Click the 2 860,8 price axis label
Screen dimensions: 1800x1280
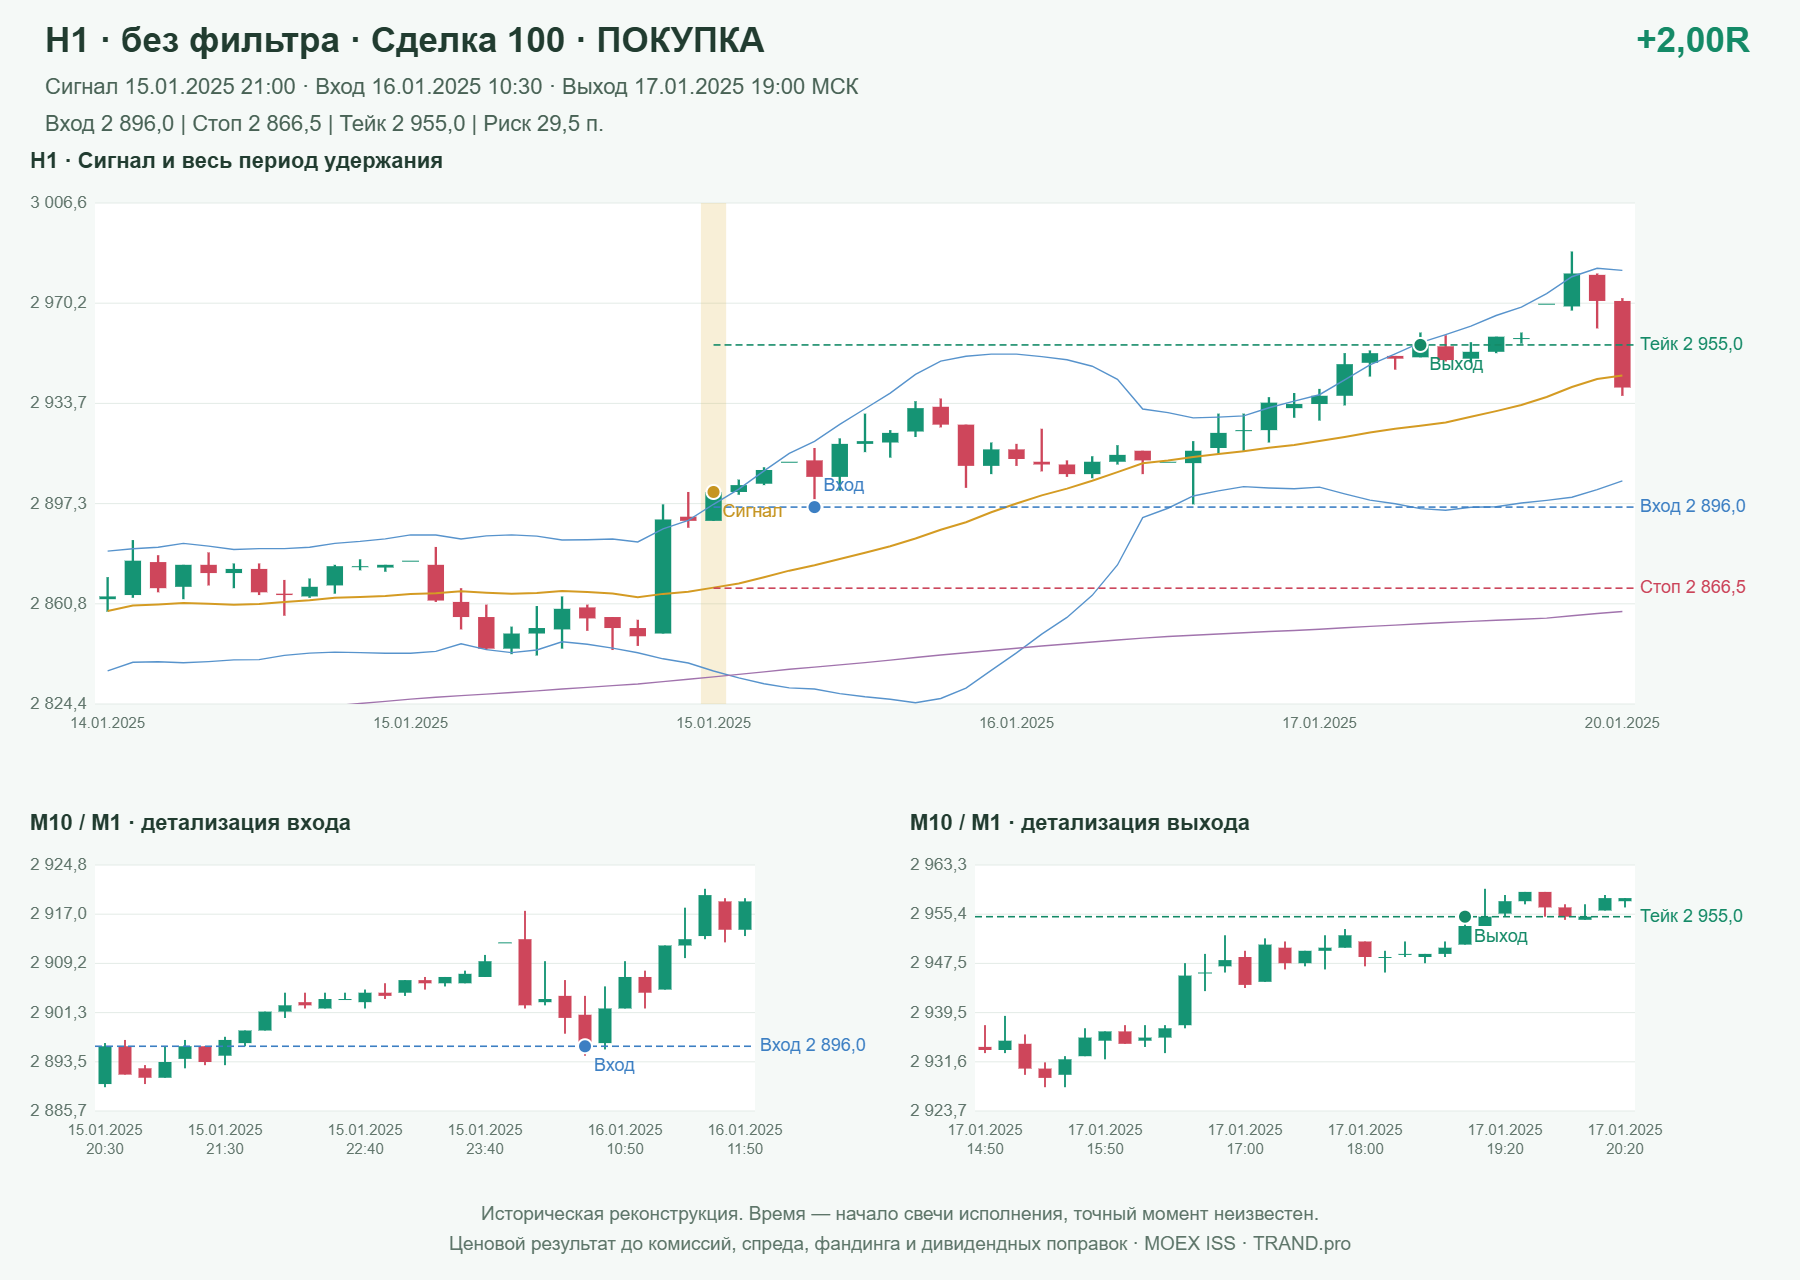(58, 603)
